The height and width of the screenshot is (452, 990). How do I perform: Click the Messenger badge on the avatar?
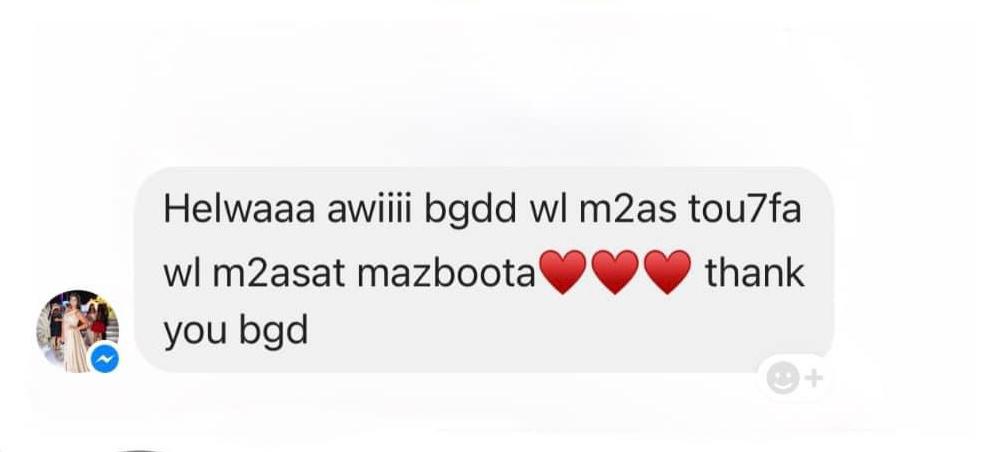(105, 360)
